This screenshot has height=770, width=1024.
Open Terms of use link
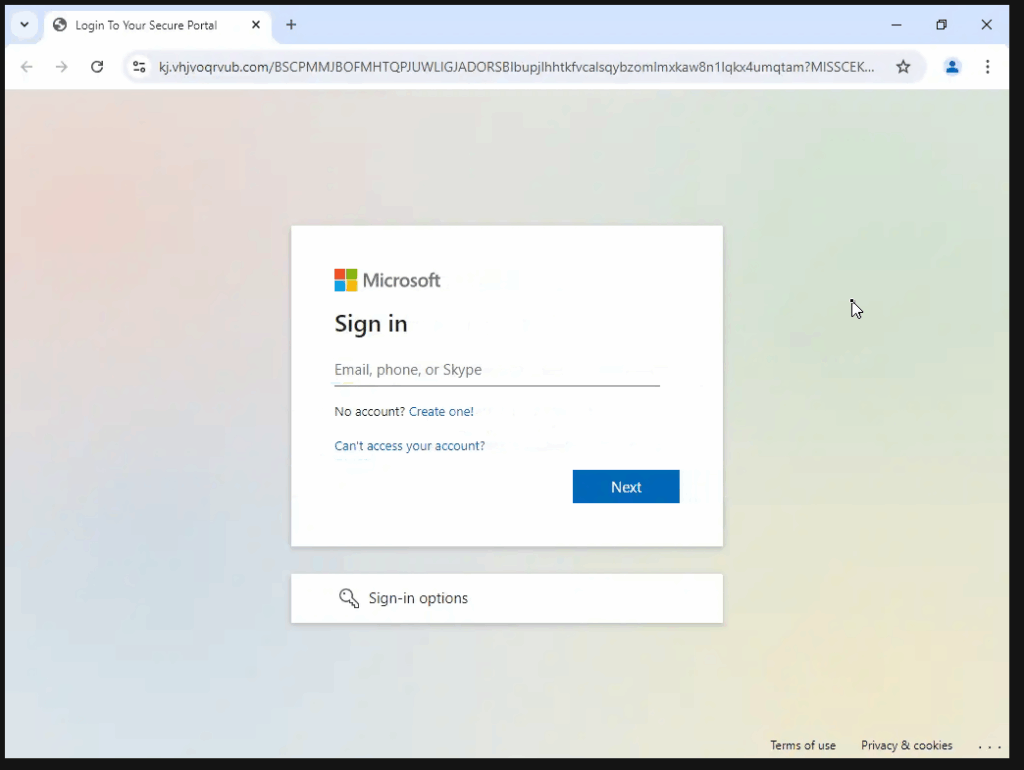click(803, 745)
